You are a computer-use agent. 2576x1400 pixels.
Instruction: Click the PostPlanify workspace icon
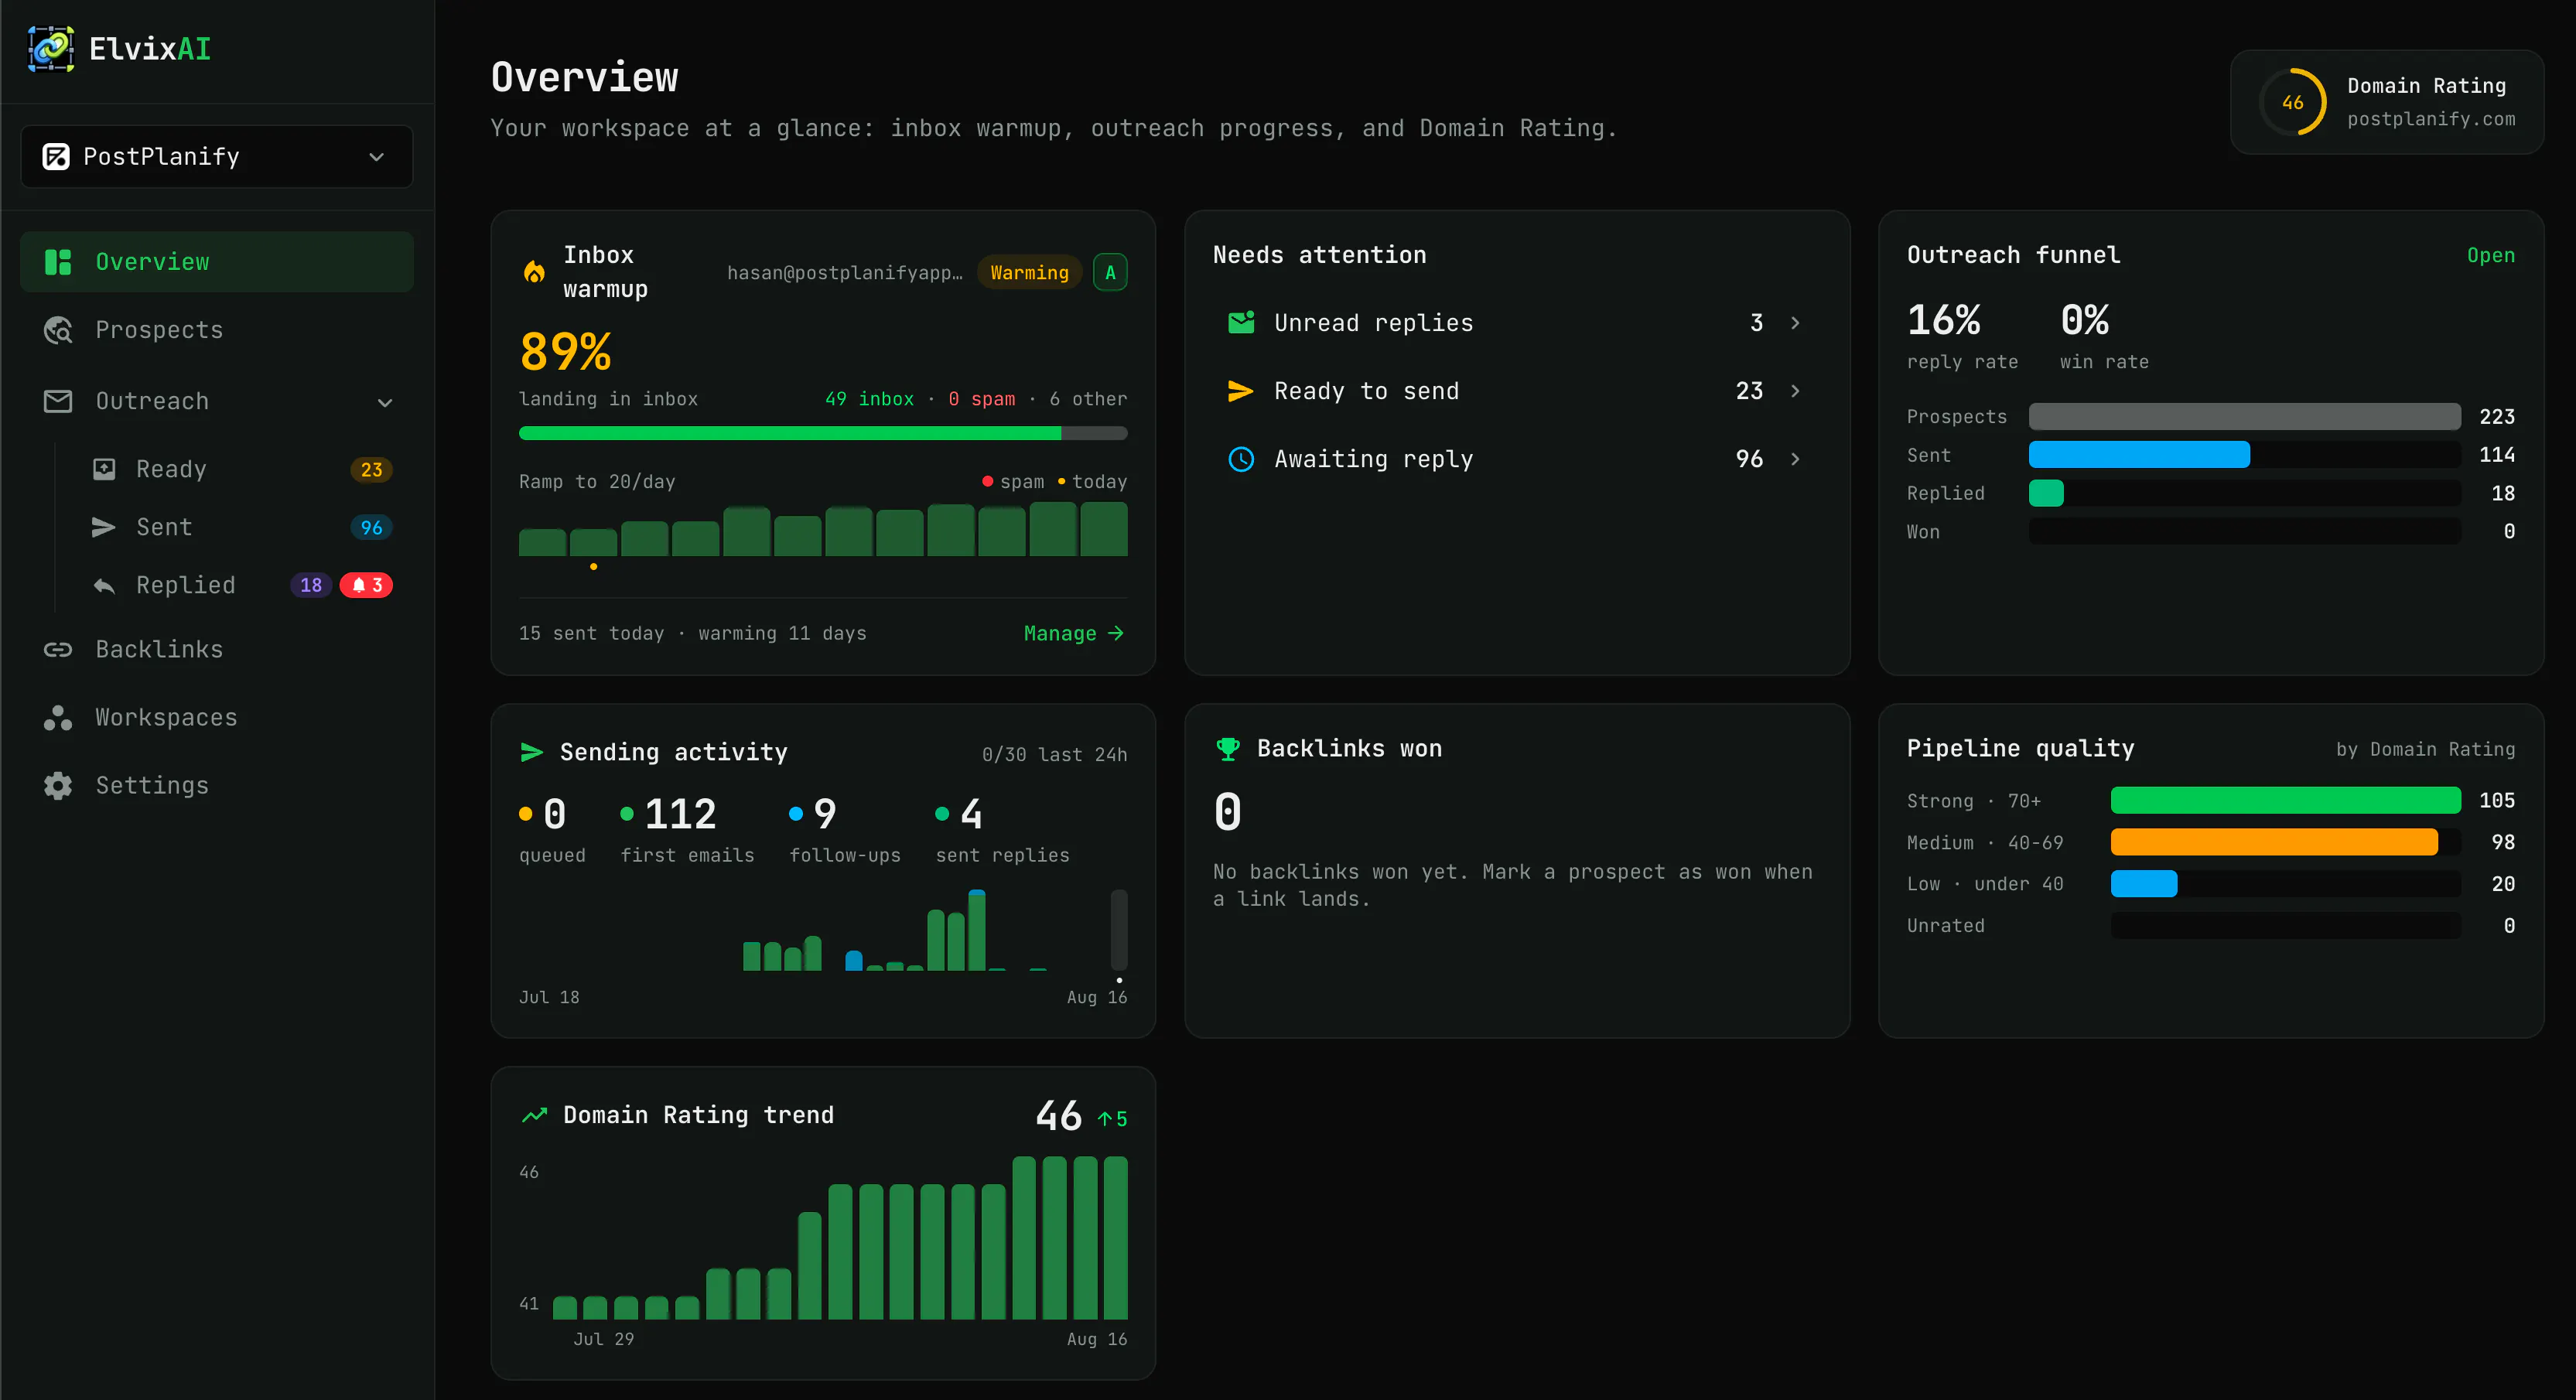point(56,157)
